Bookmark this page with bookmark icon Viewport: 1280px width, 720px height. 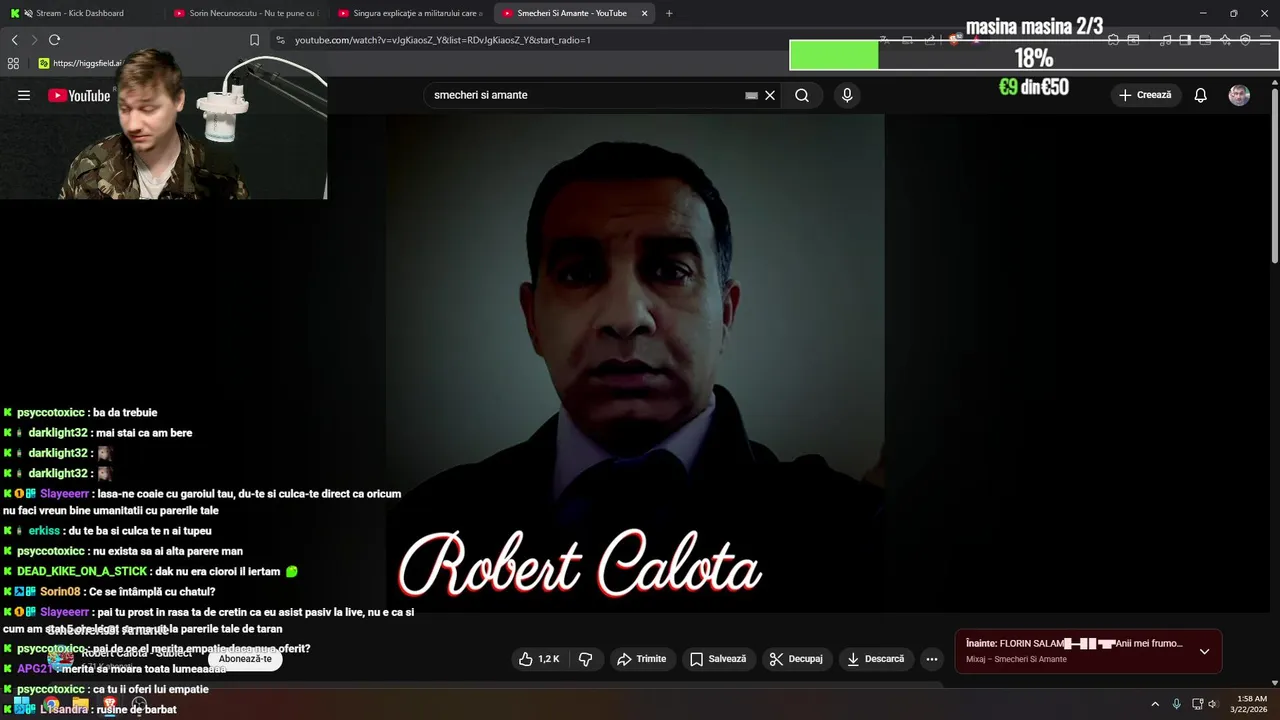click(x=254, y=40)
